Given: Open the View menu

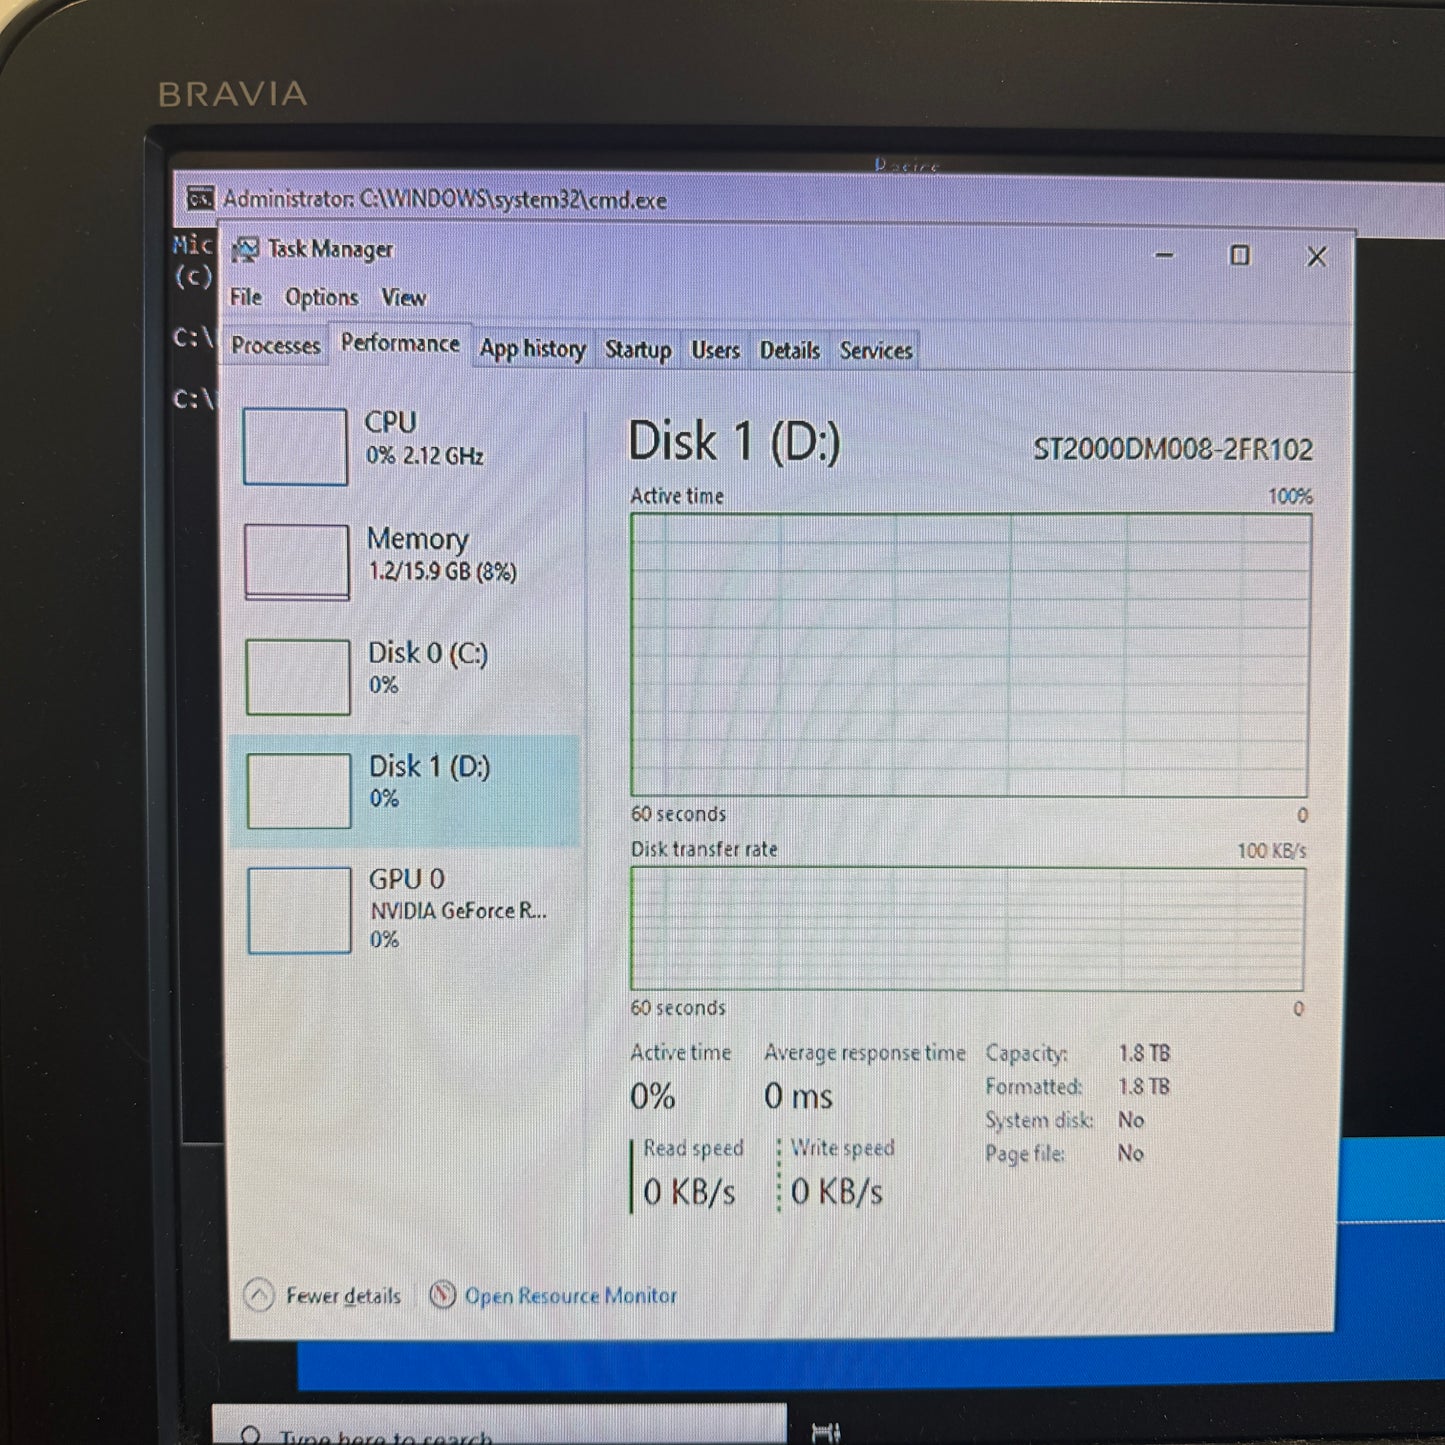Looking at the screenshot, I should [403, 298].
